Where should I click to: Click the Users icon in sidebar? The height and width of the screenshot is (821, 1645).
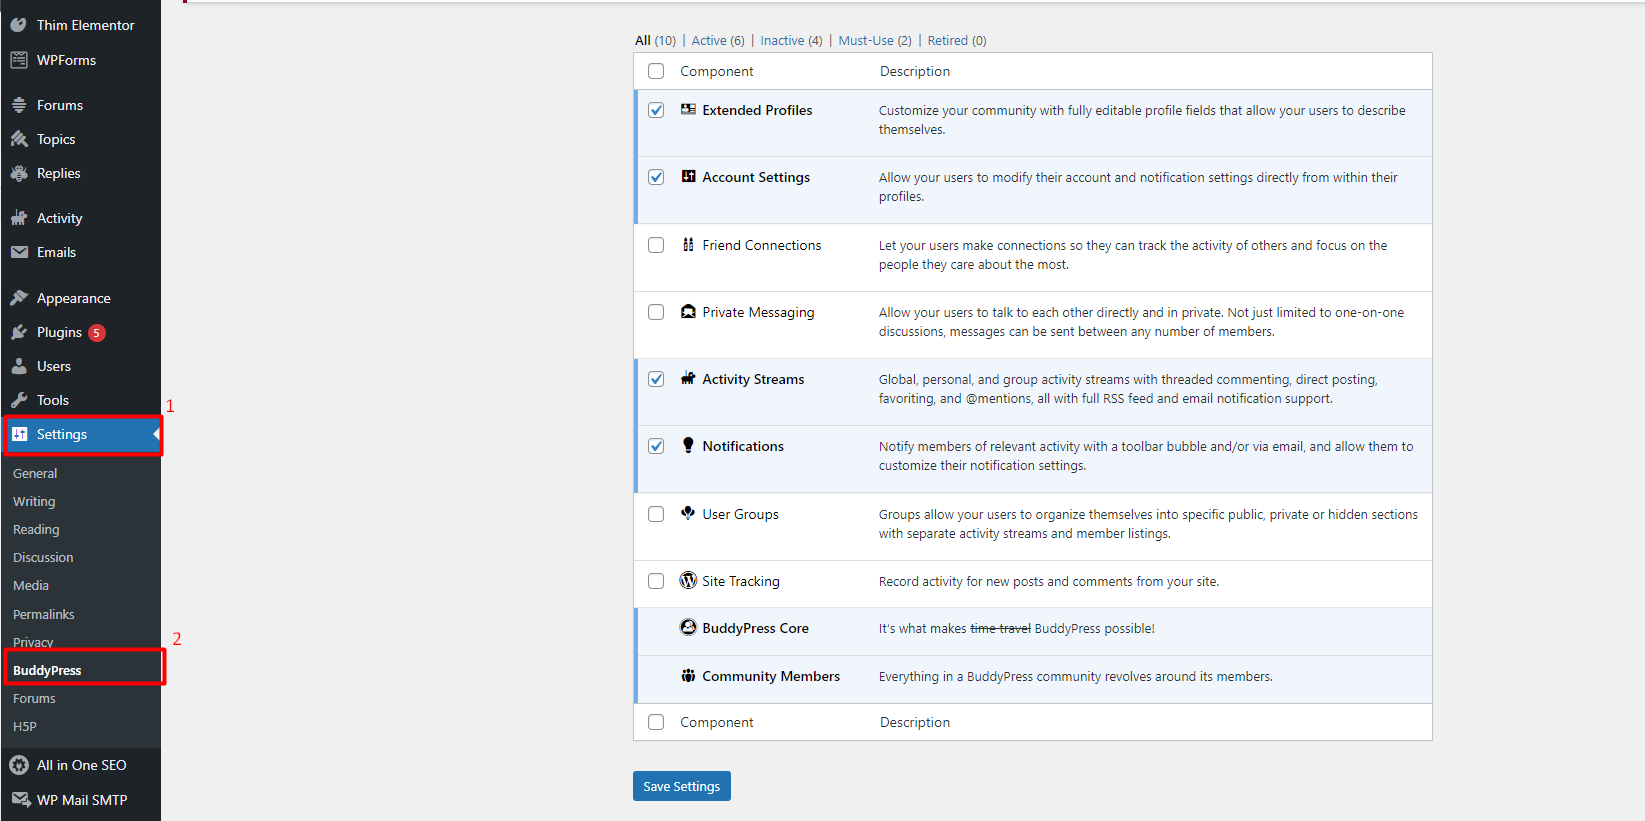coord(19,366)
